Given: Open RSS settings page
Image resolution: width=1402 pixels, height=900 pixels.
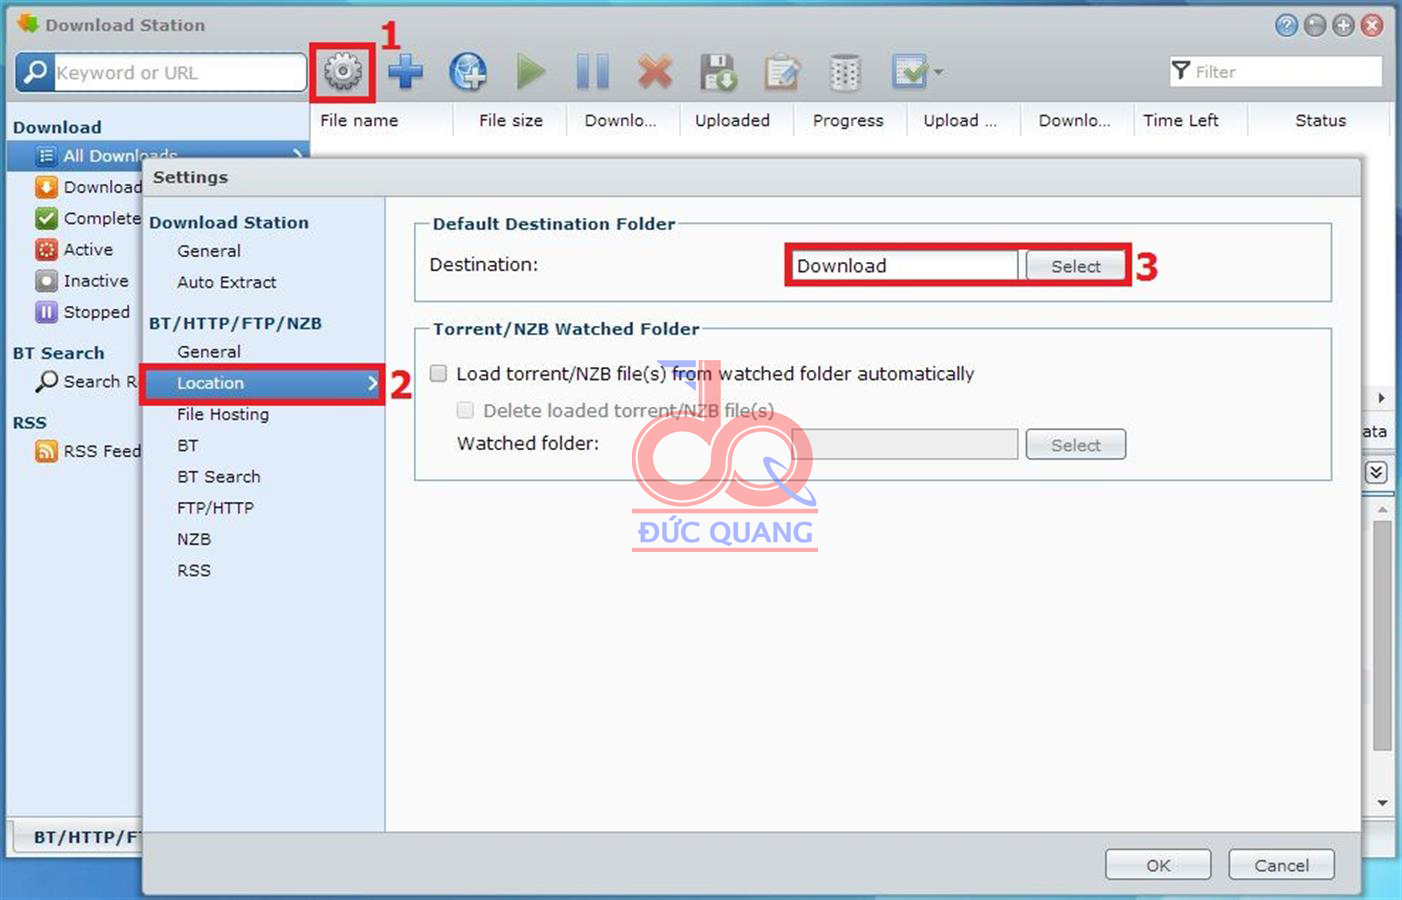Looking at the screenshot, I should (x=194, y=570).
